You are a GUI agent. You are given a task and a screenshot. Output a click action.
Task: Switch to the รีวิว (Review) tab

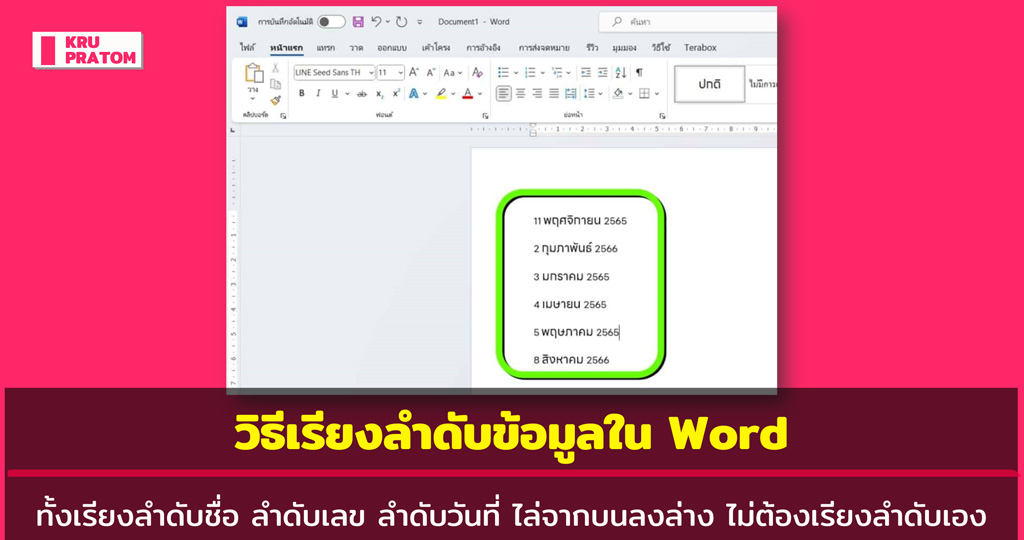[x=592, y=48]
